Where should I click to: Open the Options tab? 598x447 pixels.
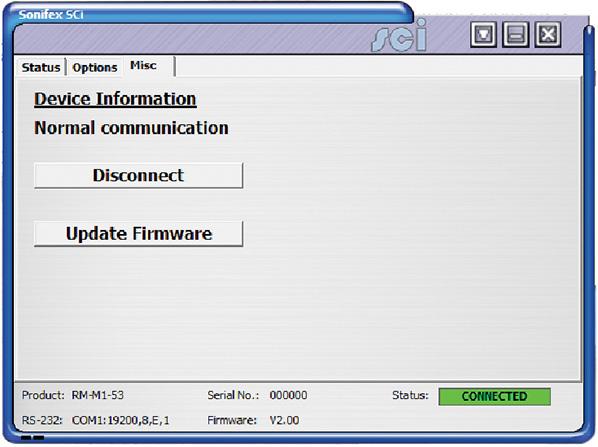pos(95,68)
